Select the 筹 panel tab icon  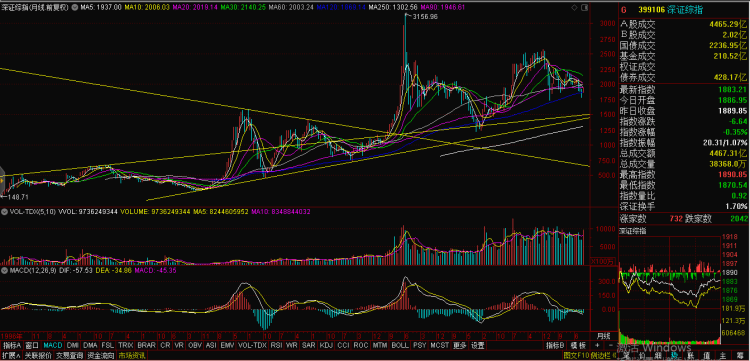click(x=740, y=356)
